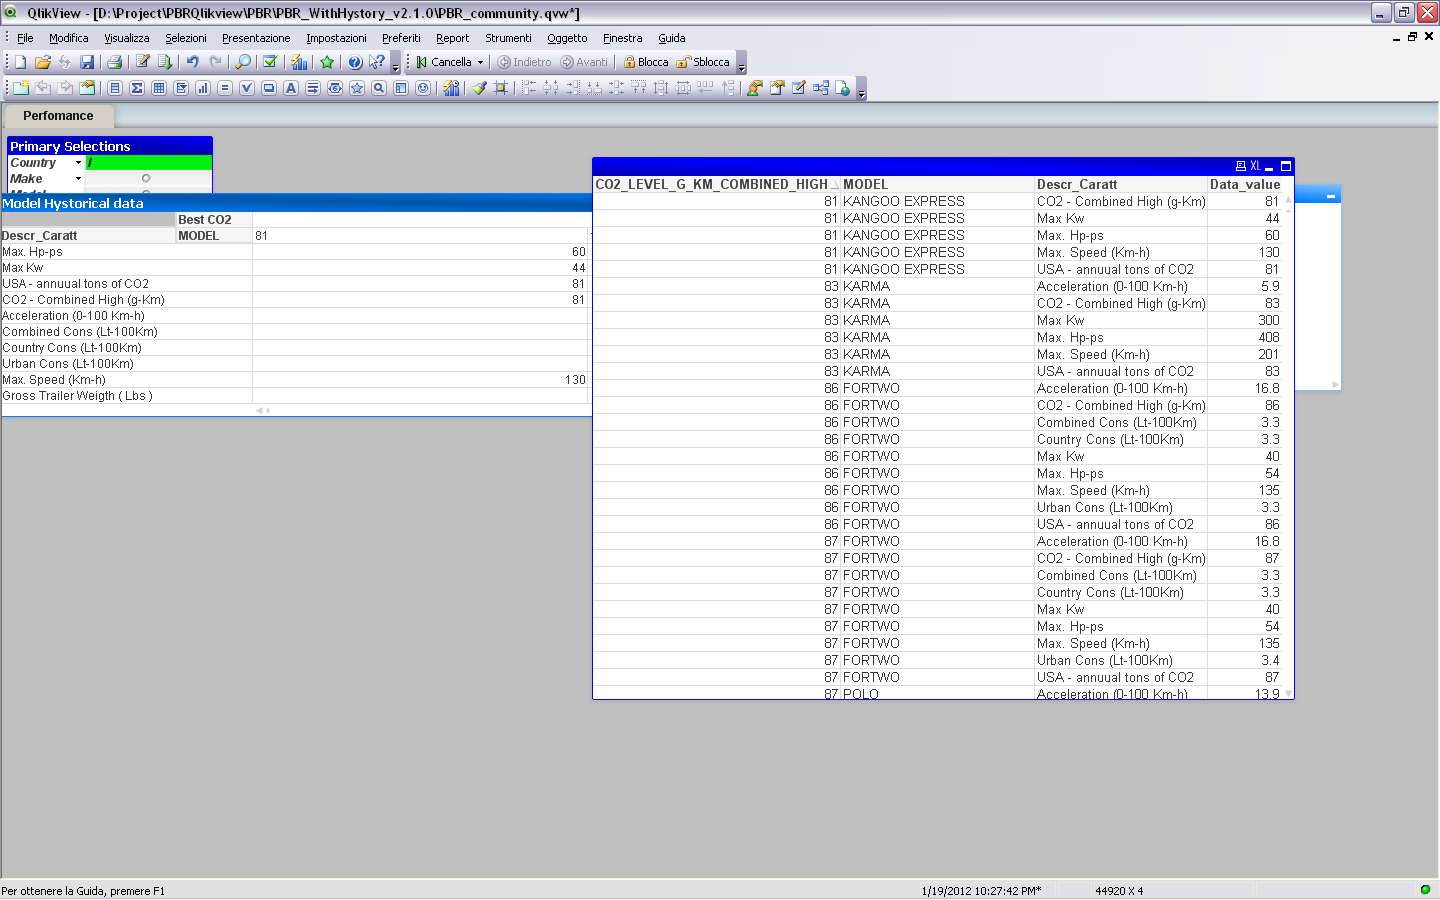The width and height of the screenshot is (1440, 900).
Task: Click the green status indicator in status bar
Action: (x=1425, y=890)
